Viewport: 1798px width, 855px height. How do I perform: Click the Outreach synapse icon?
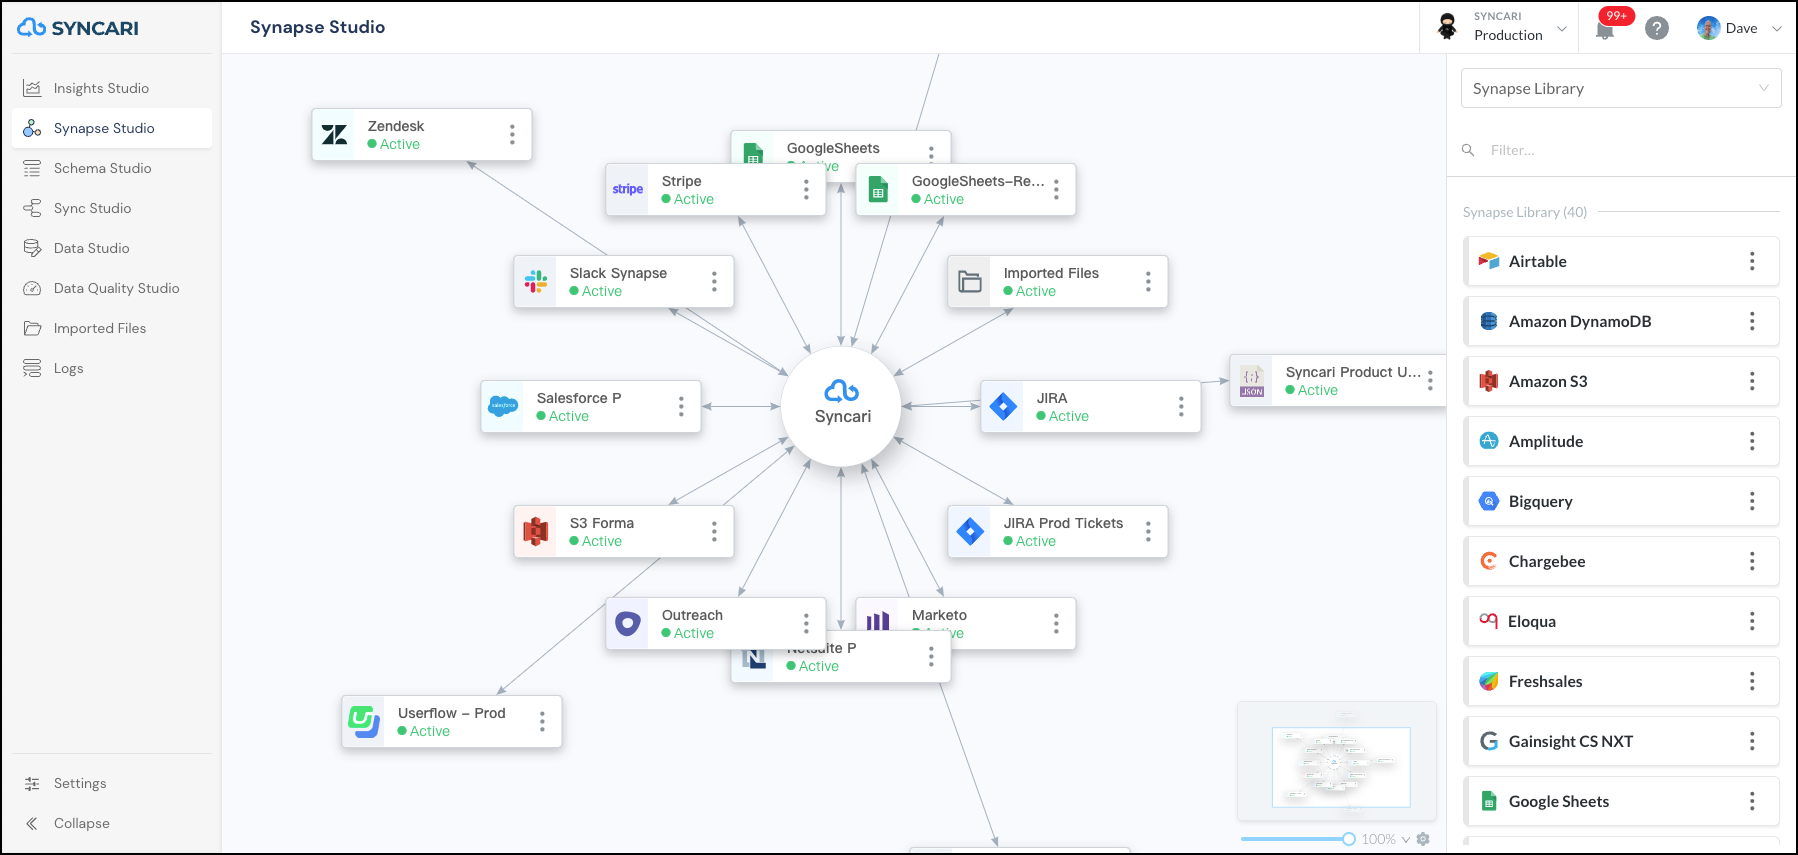tap(628, 624)
